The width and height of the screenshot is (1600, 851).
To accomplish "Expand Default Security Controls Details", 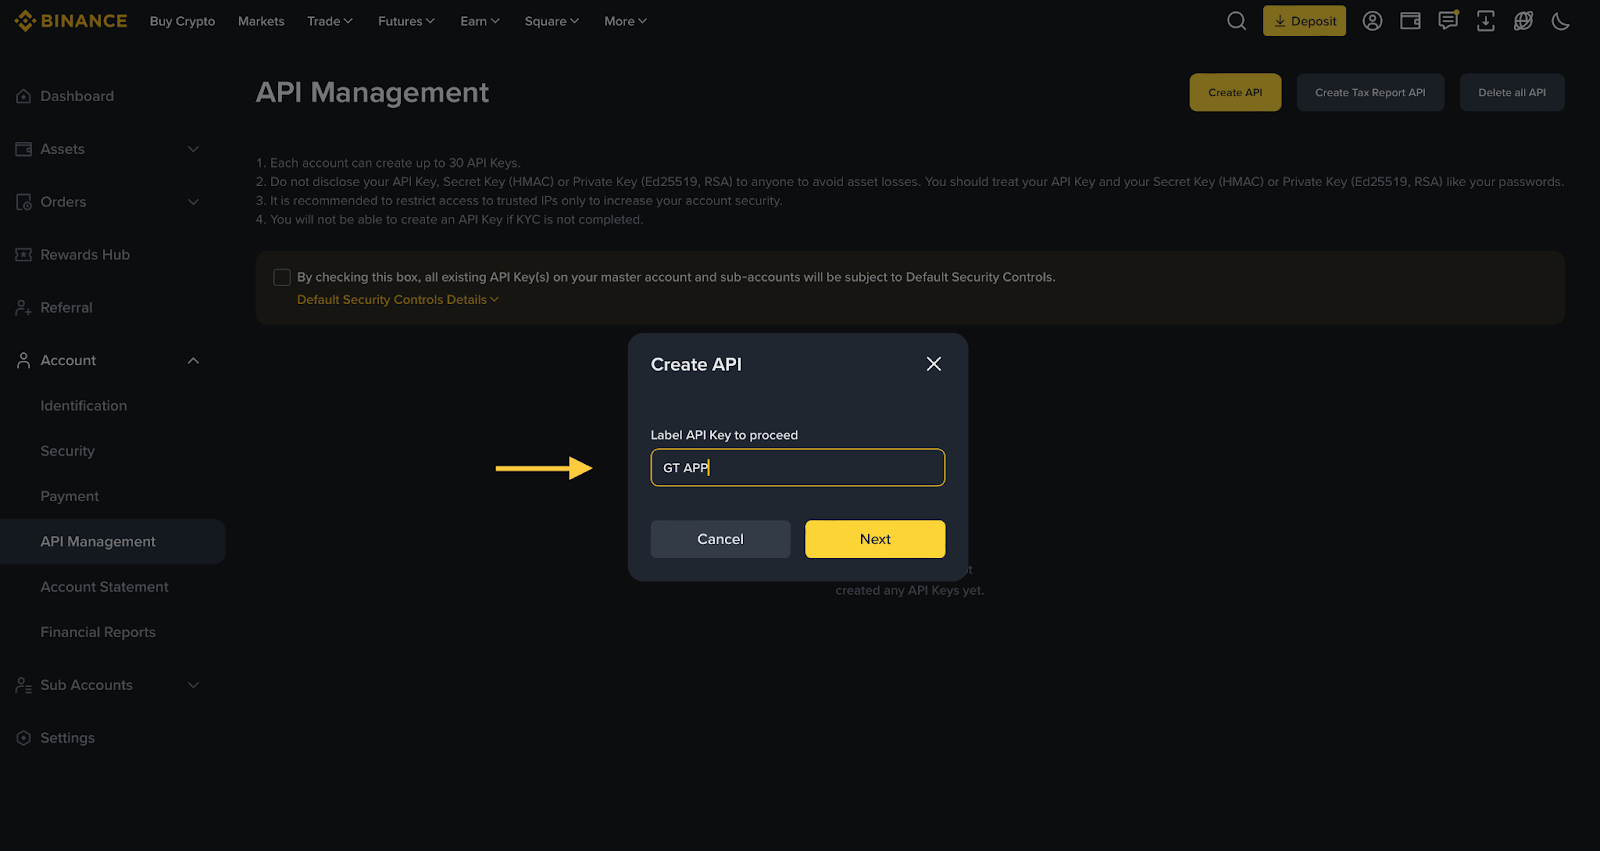I will [397, 300].
